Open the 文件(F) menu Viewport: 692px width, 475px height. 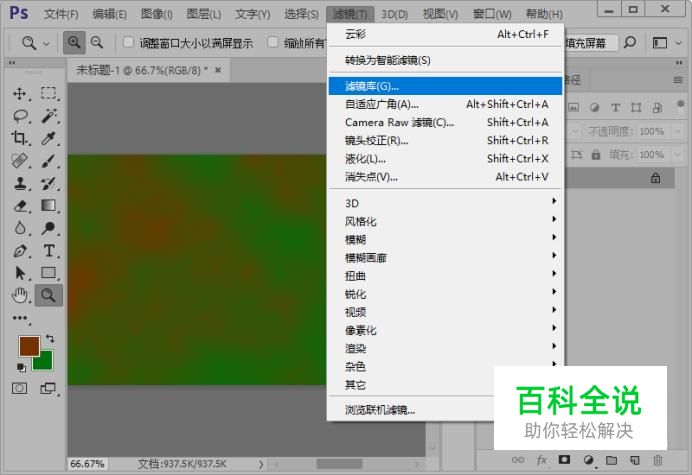click(x=61, y=14)
